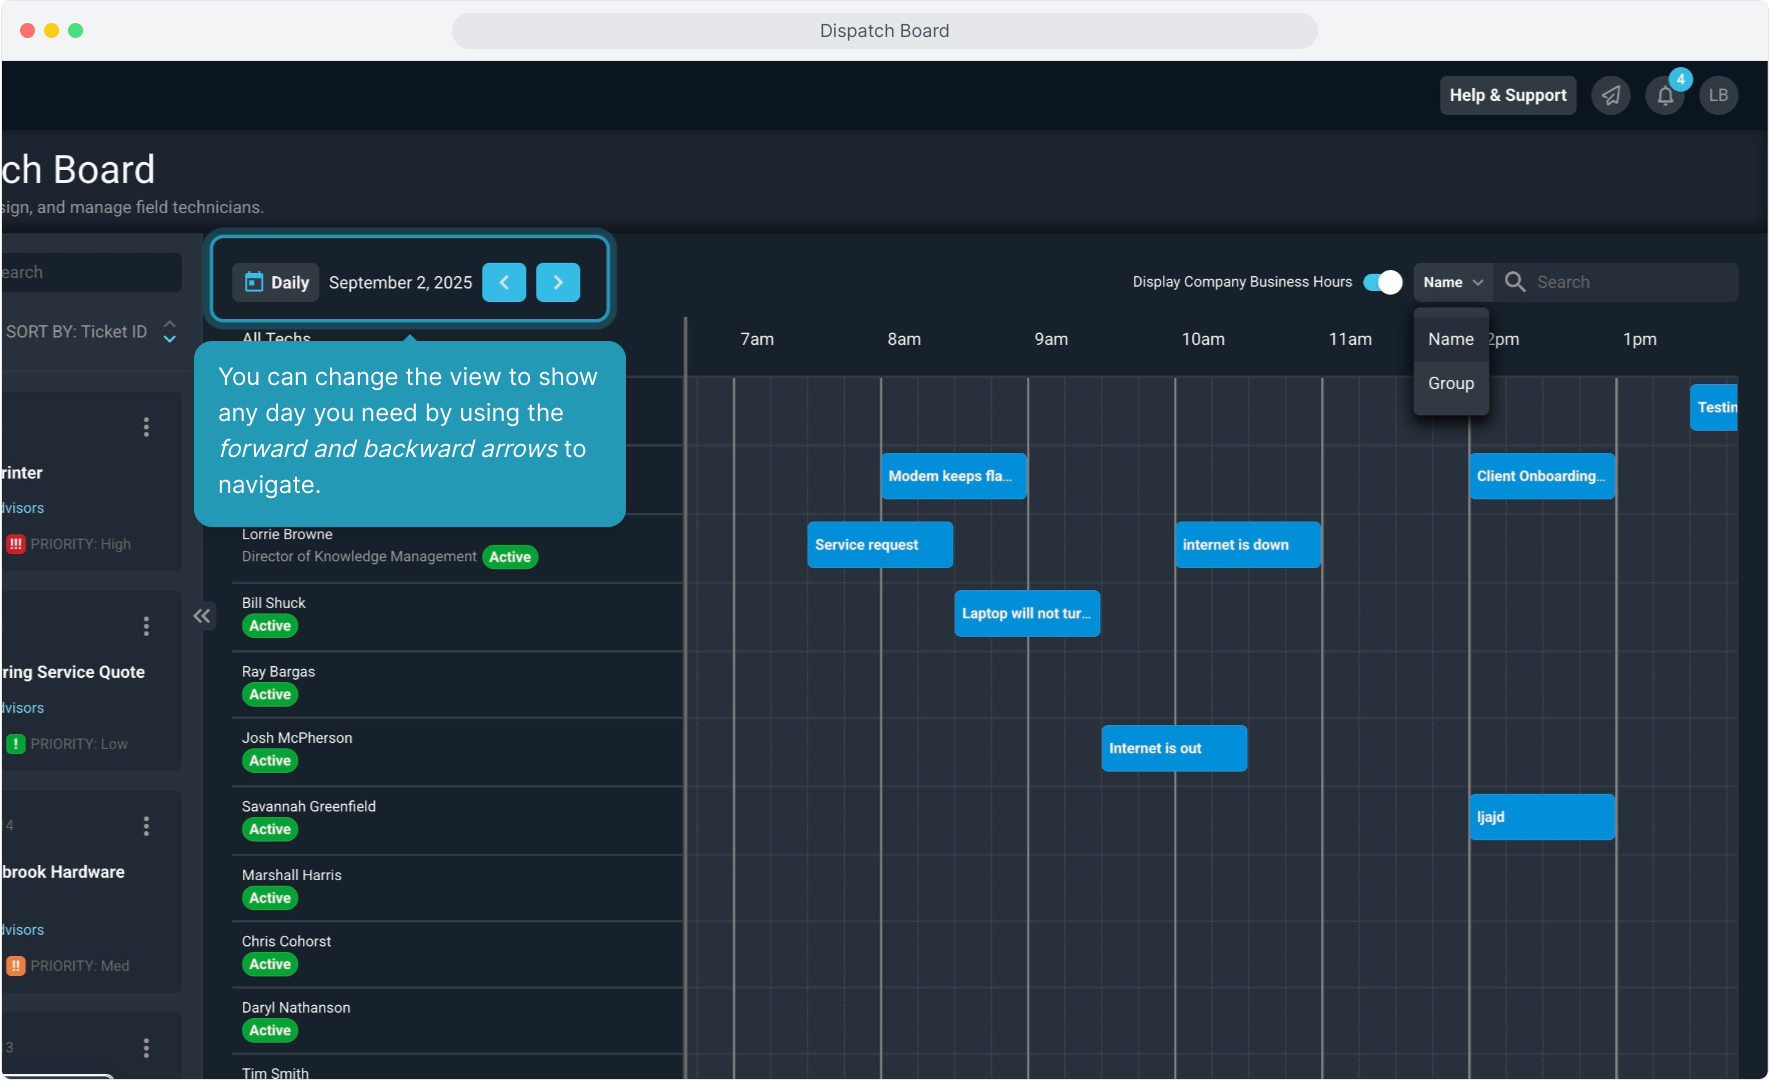Collapse the ticket sidebar with double chevron
The height and width of the screenshot is (1080, 1770).
pyautogui.click(x=202, y=616)
